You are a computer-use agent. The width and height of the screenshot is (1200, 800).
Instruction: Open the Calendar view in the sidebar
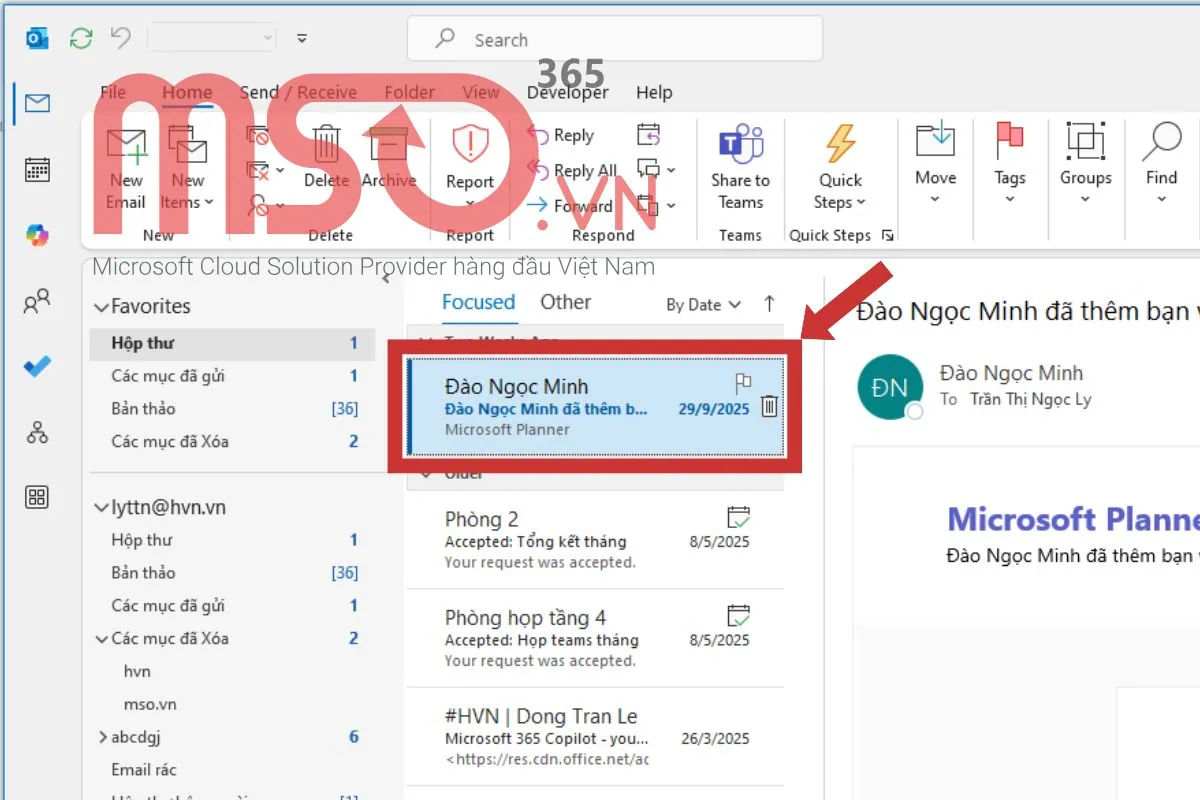pos(37,169)
